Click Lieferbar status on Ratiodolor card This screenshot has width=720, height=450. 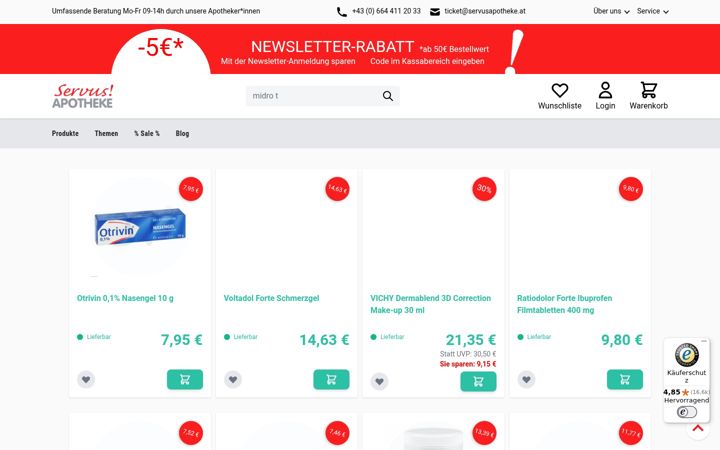point(534,337)
